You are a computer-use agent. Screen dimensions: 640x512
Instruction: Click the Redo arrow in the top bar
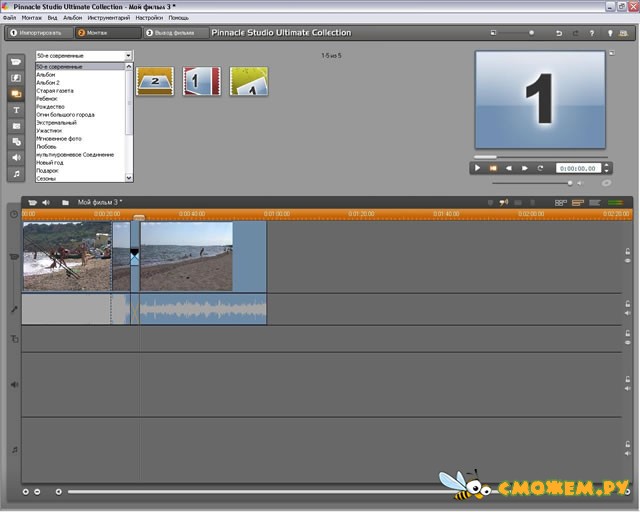576,33
